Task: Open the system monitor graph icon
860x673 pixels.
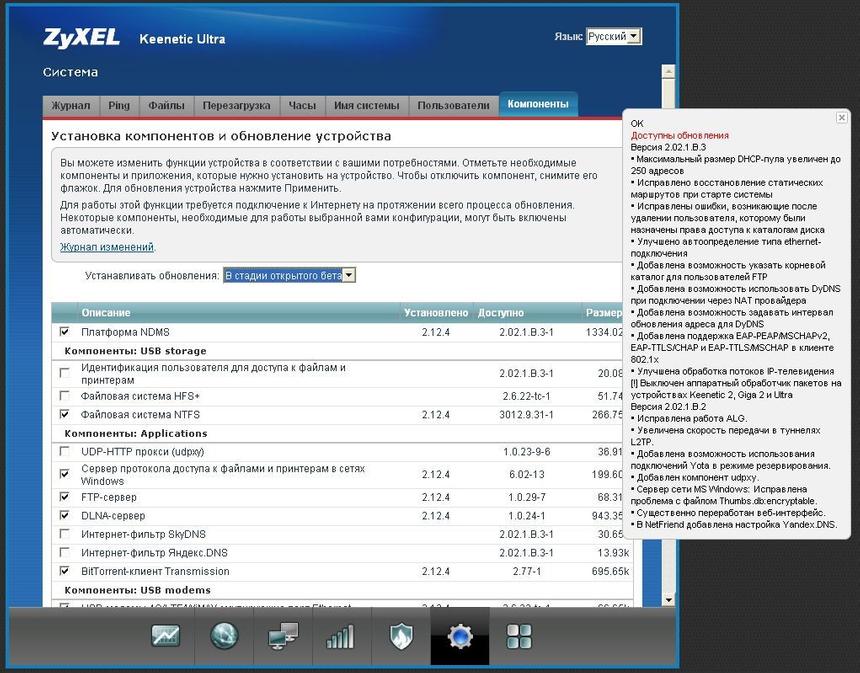Action: tap(166, 636)
